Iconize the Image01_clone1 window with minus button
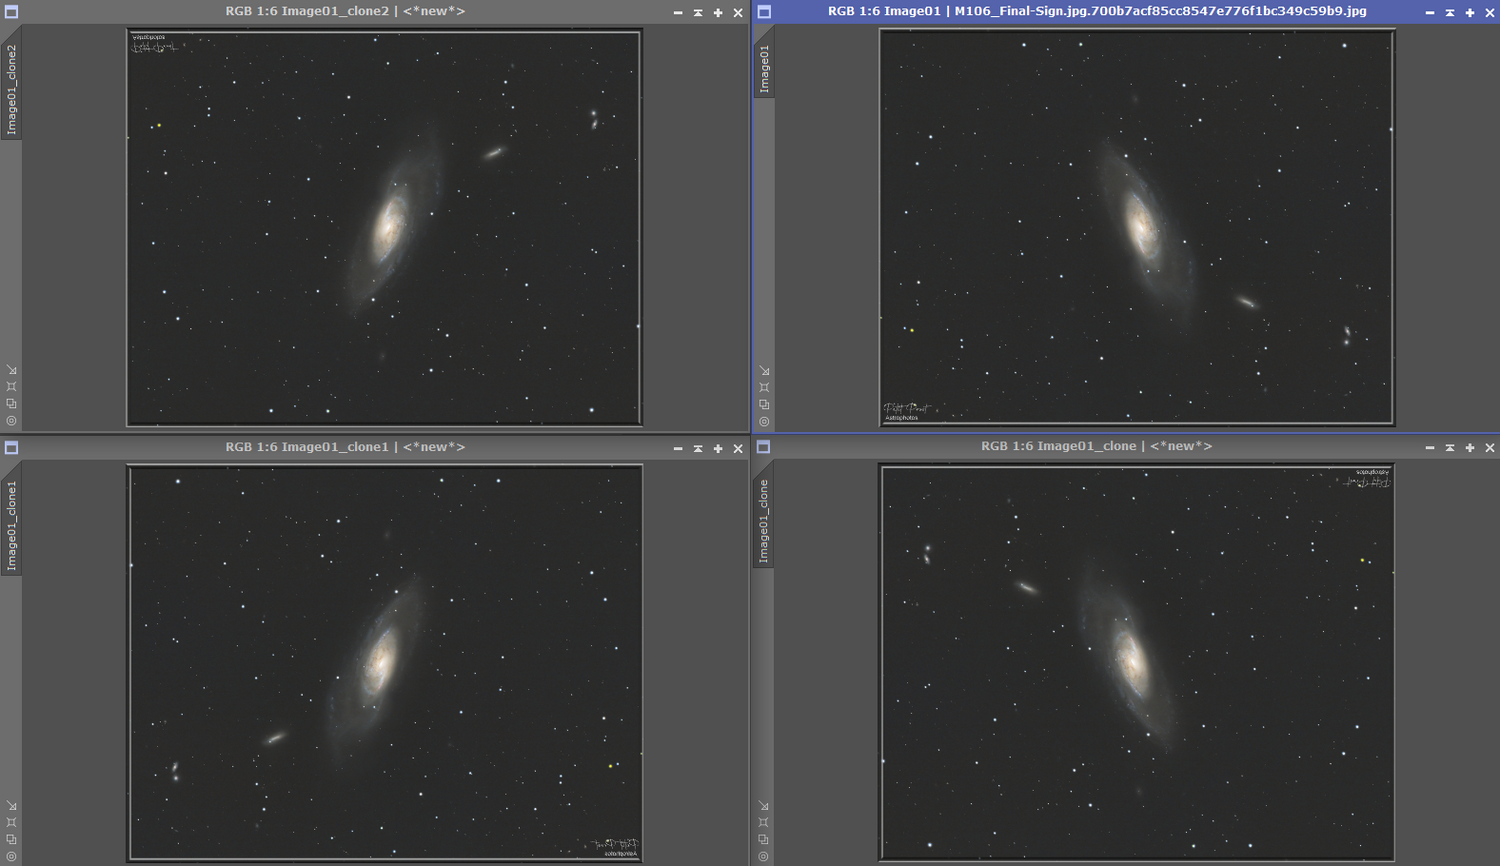1500x866 pixels. pos(678,449)
